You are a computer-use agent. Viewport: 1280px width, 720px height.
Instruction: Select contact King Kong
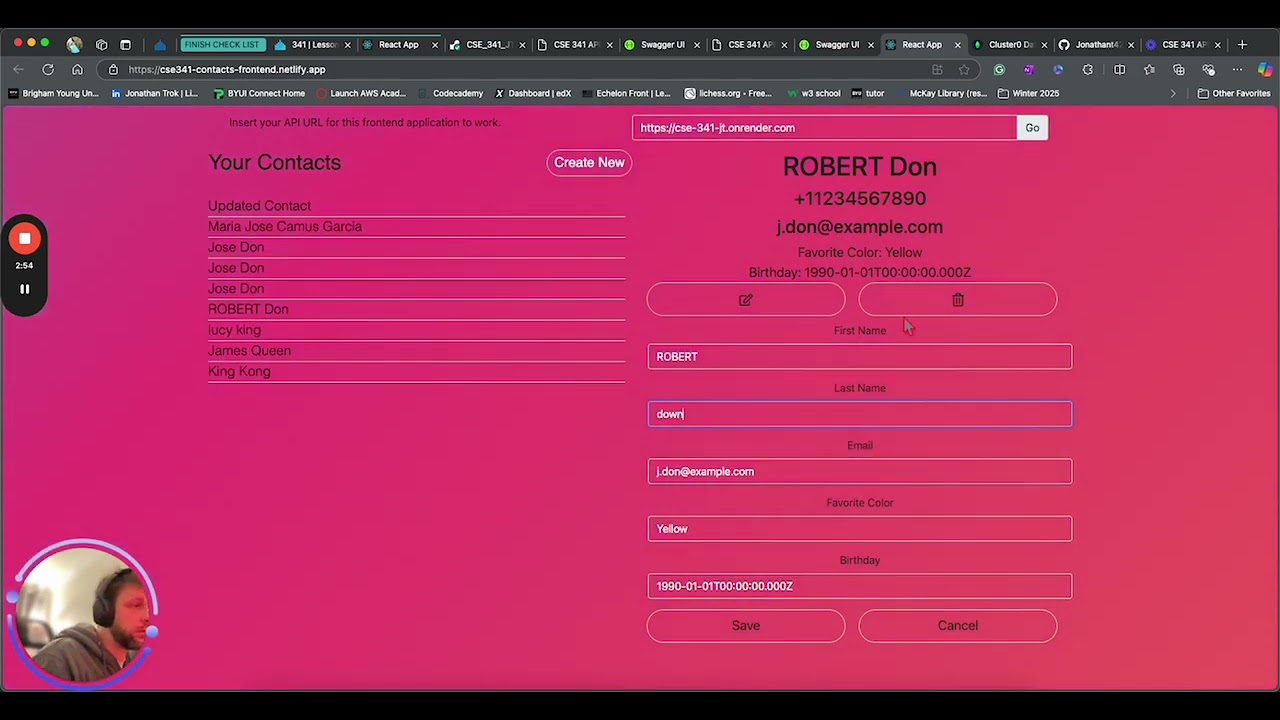416,372
